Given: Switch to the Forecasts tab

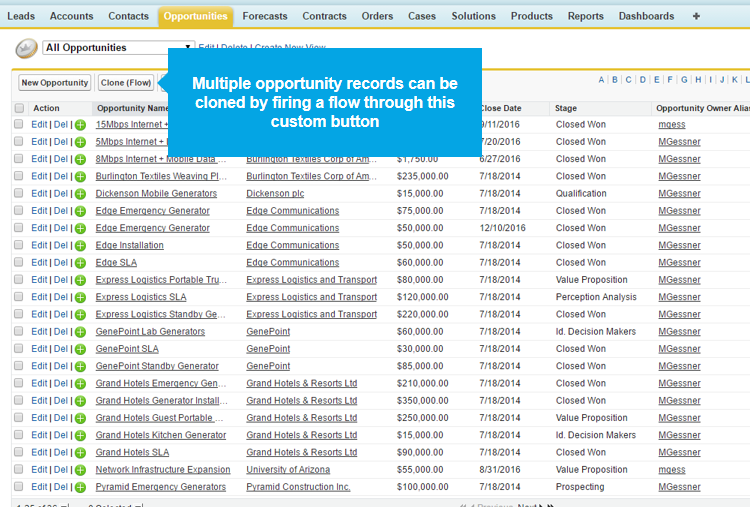Looking at the screenshot, I should click(x=264, y=16).
